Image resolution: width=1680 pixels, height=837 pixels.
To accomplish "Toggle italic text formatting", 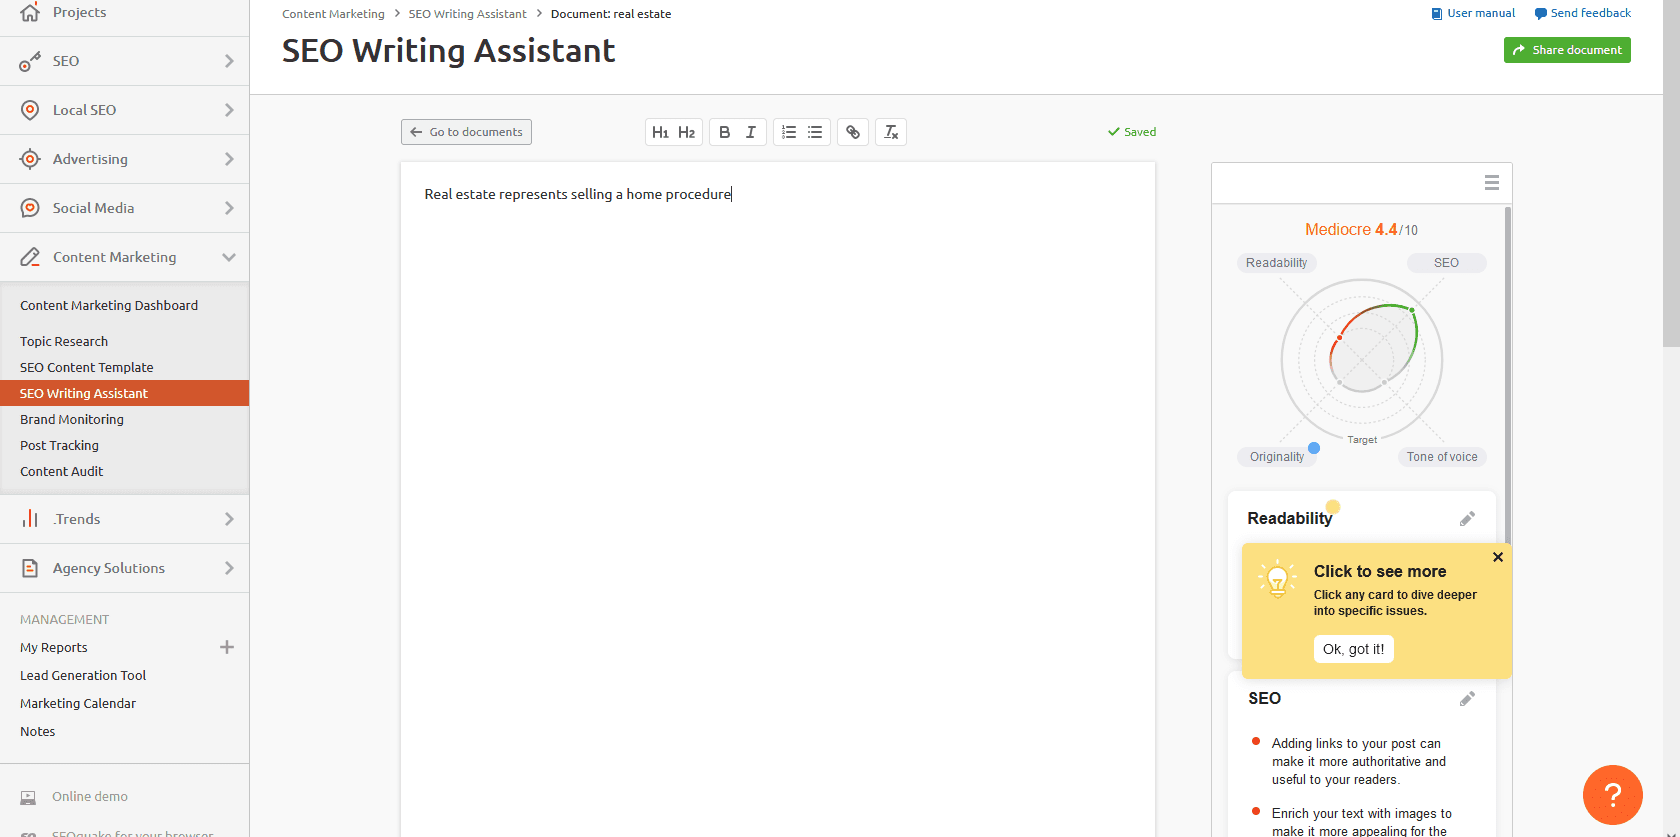I will (x=751, y=132).
